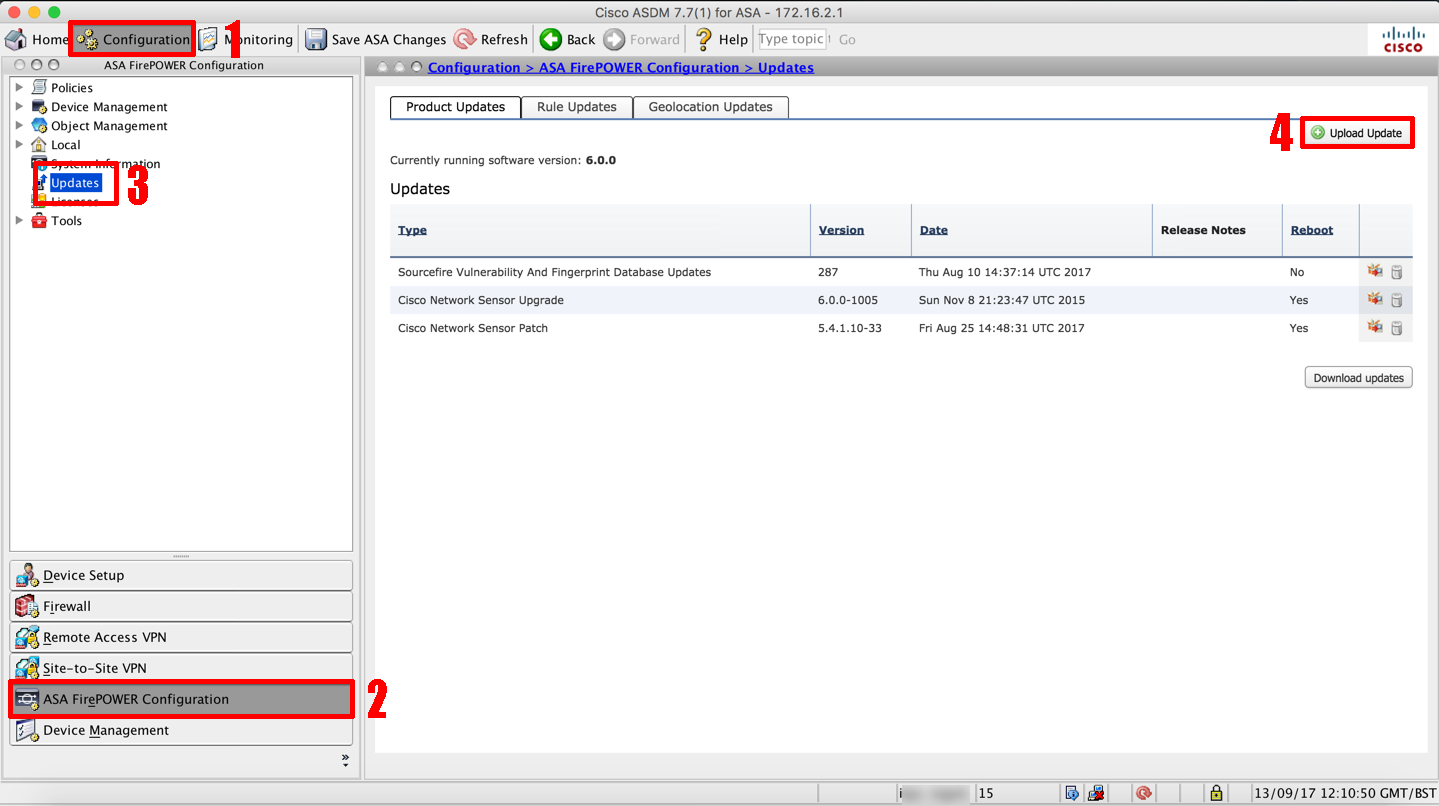This screenshot has height=806, width=1439.
Task: Open the Remote Access VPN section
Action: (181, 637)
